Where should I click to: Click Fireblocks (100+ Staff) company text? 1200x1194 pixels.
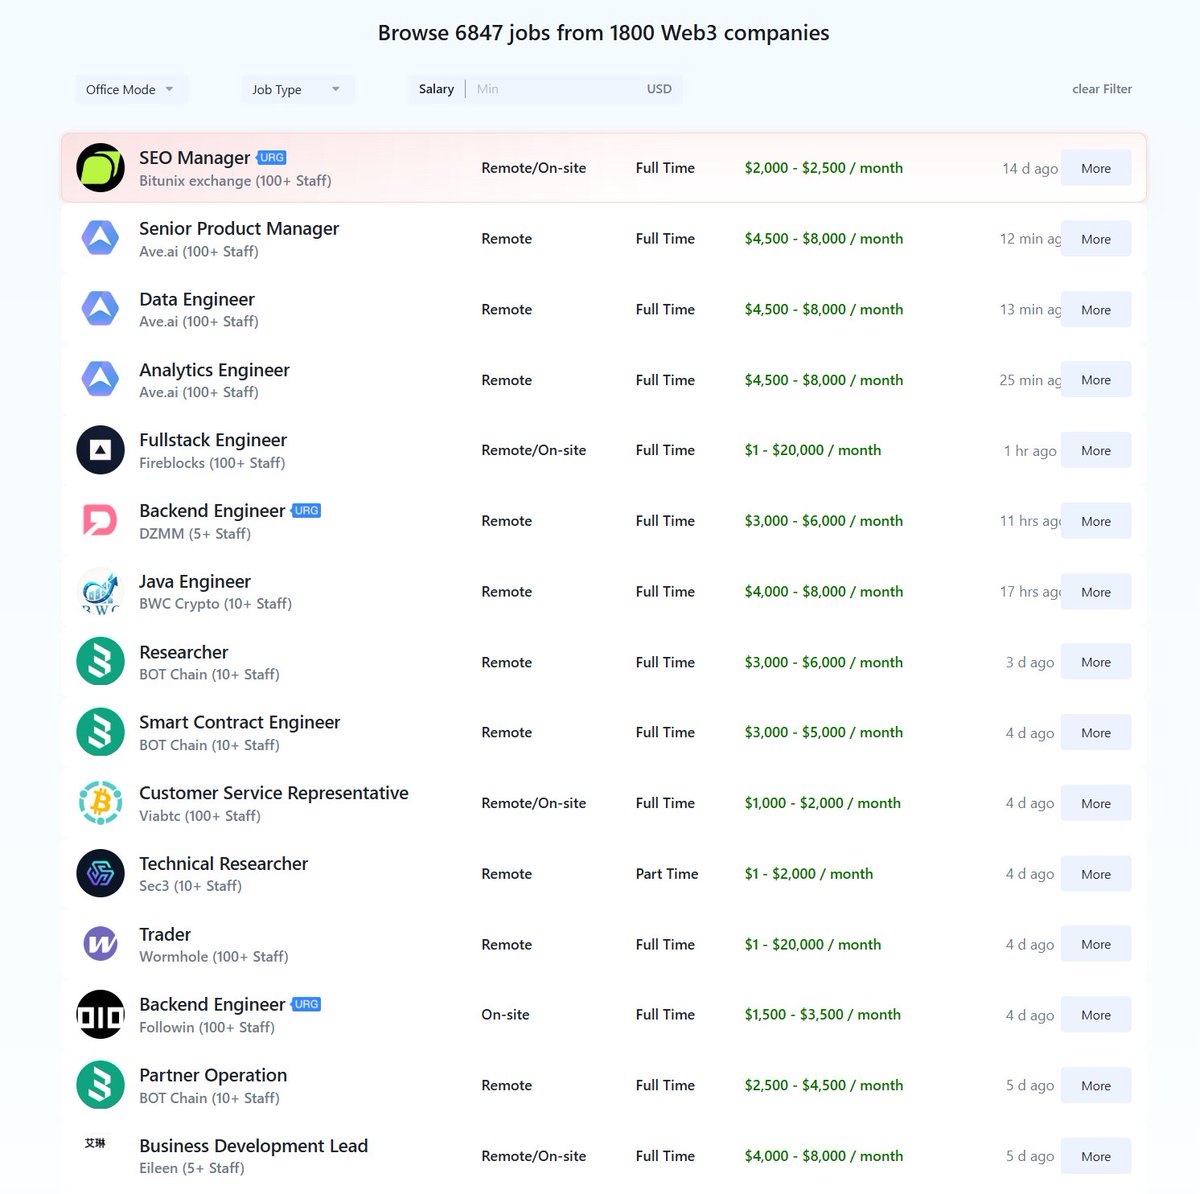[x=212, y=463]
